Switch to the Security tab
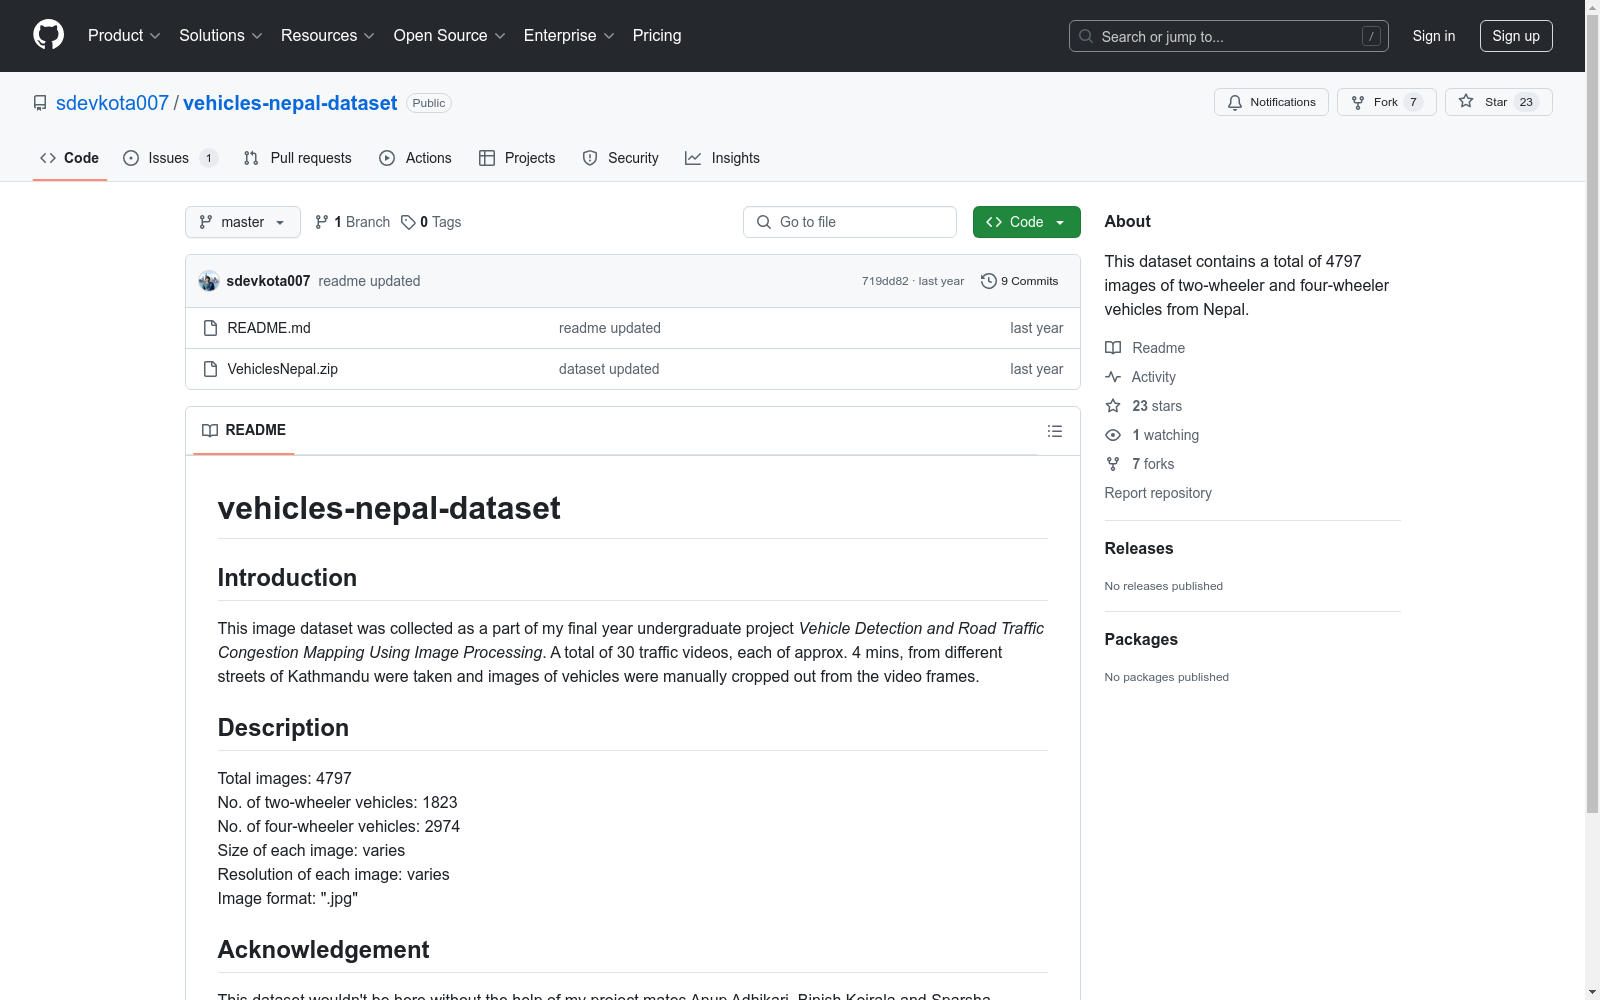 point(621,158)
